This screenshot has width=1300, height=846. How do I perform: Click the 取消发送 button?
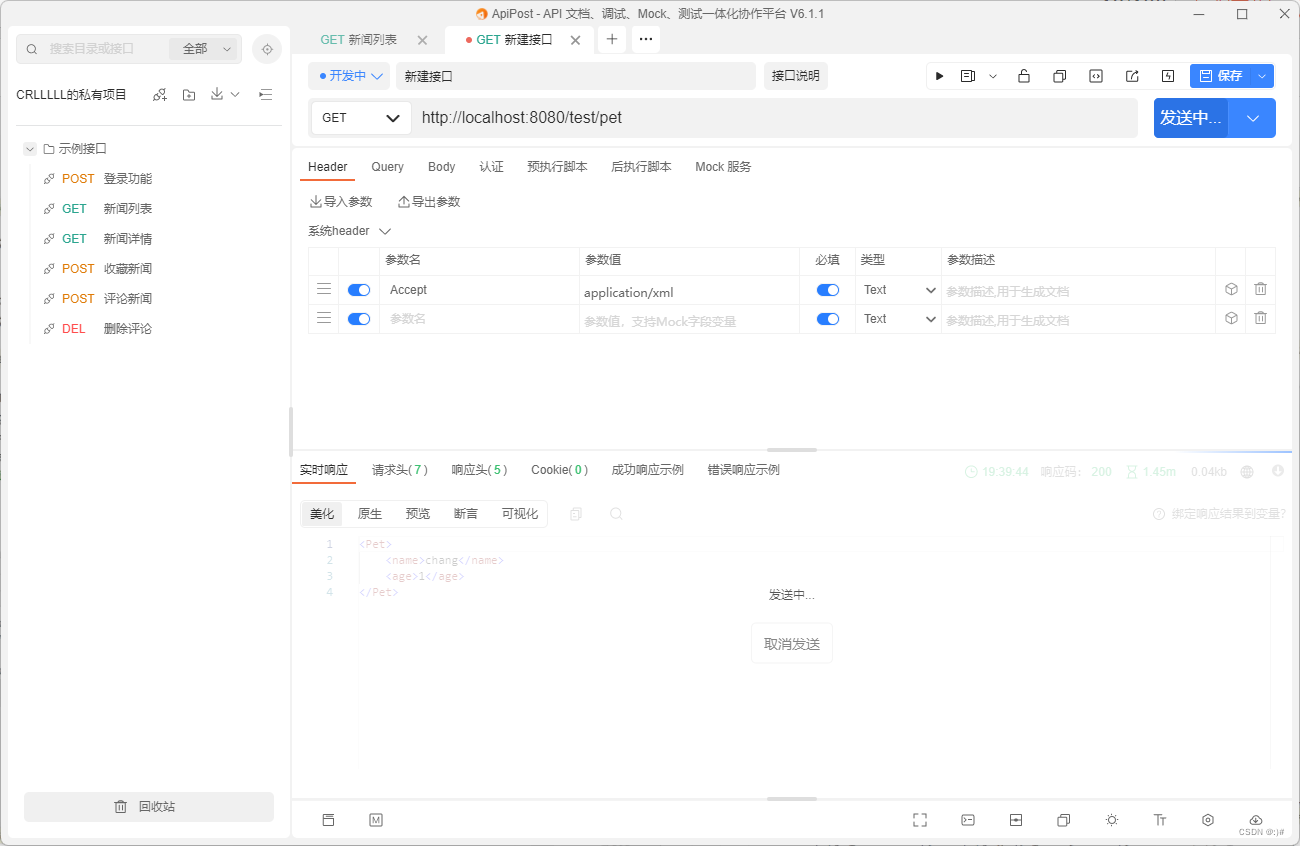792,644
